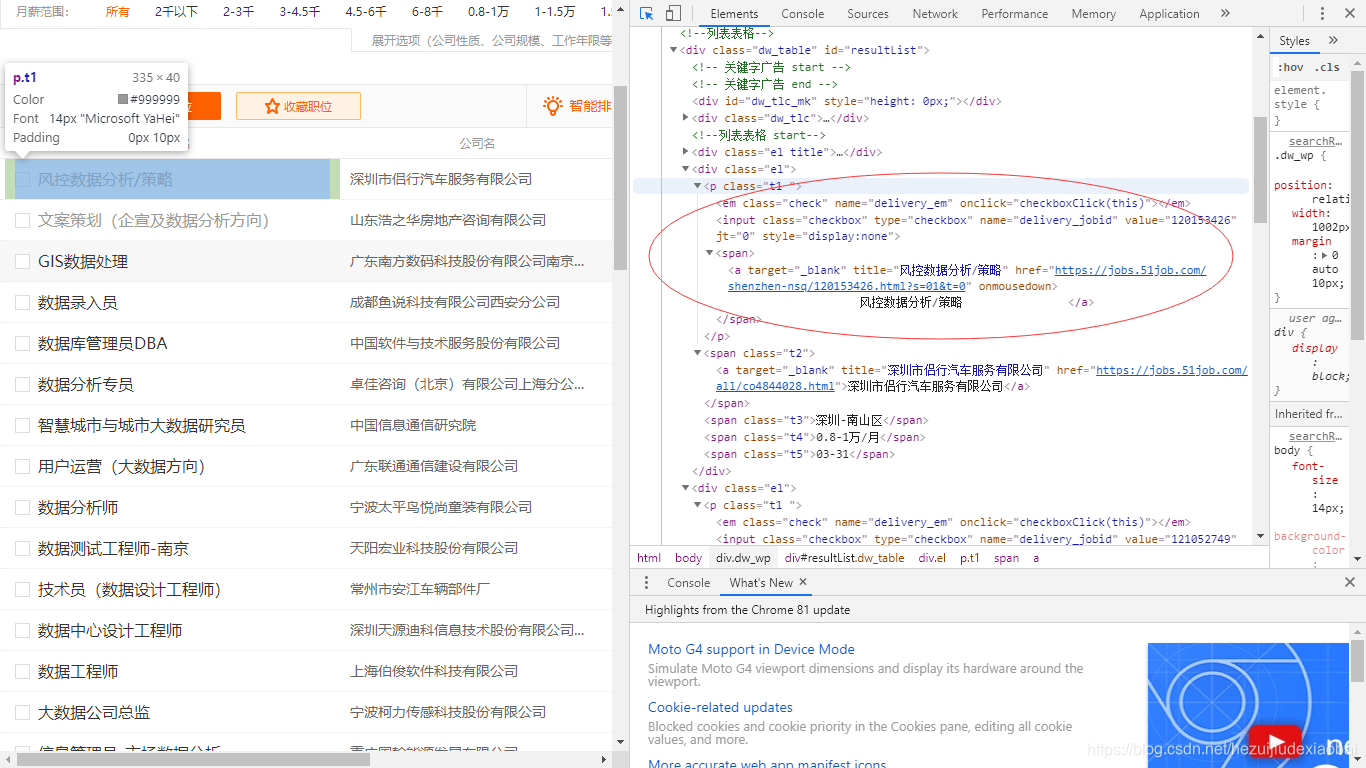Viewport: 1366px width, 768px height.
Task: Click the shenzhen-nsq job href link
Action: pyautogui.click(x=967, y=278)
